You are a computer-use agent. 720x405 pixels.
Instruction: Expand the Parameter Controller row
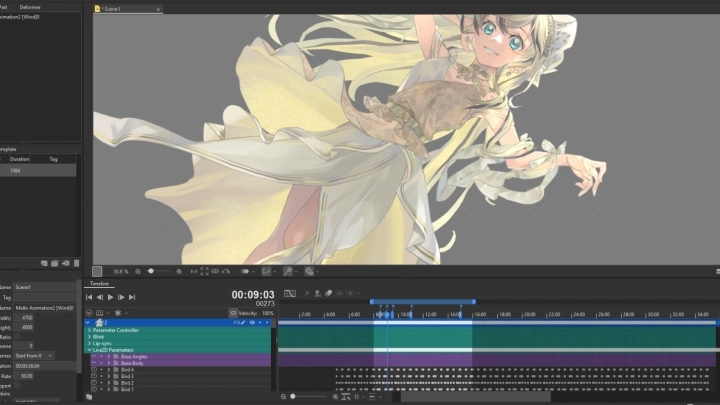(89, 330)
